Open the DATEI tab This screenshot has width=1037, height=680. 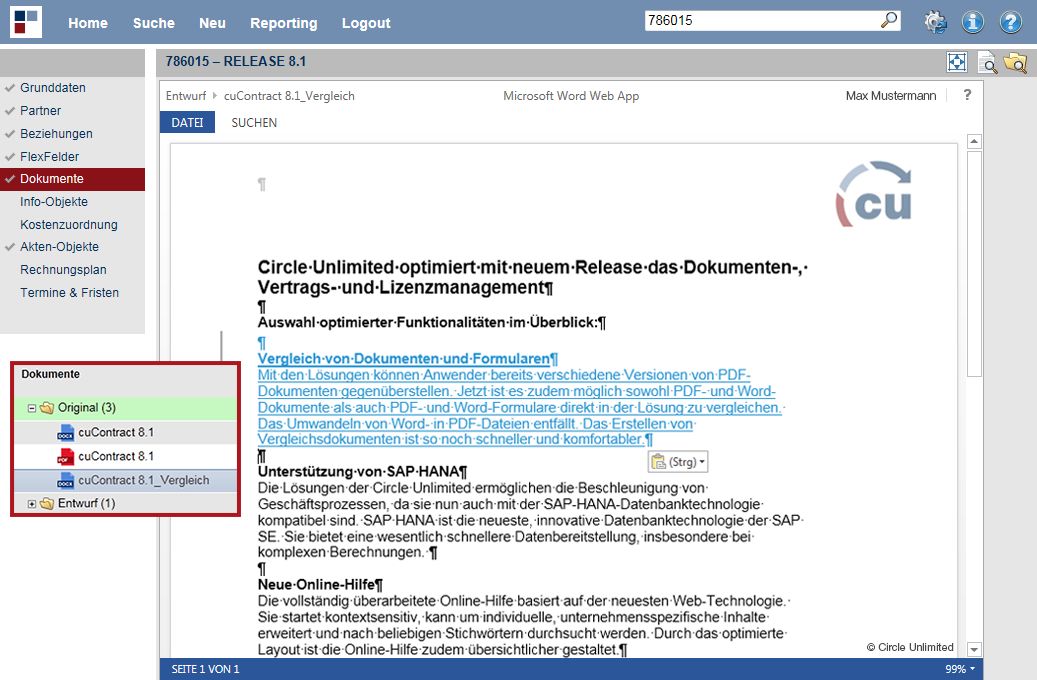click(187, 123)
